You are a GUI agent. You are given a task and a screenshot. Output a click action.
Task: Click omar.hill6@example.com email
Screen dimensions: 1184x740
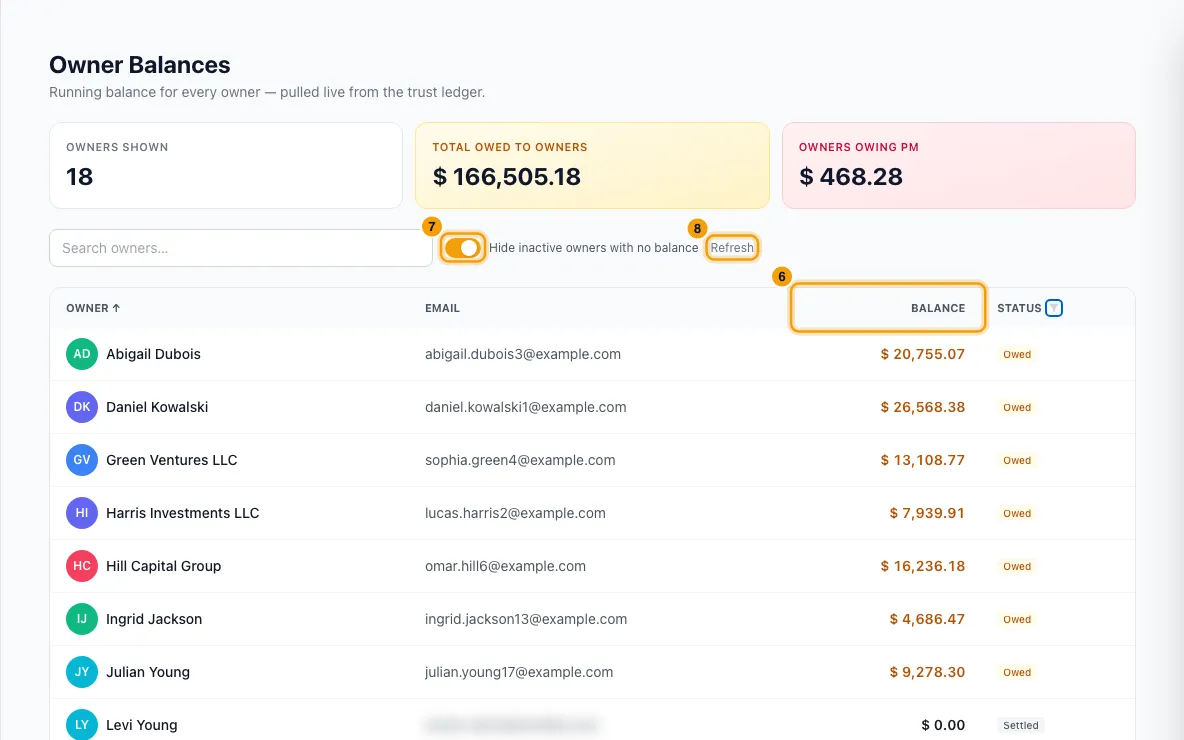point(505,566)
